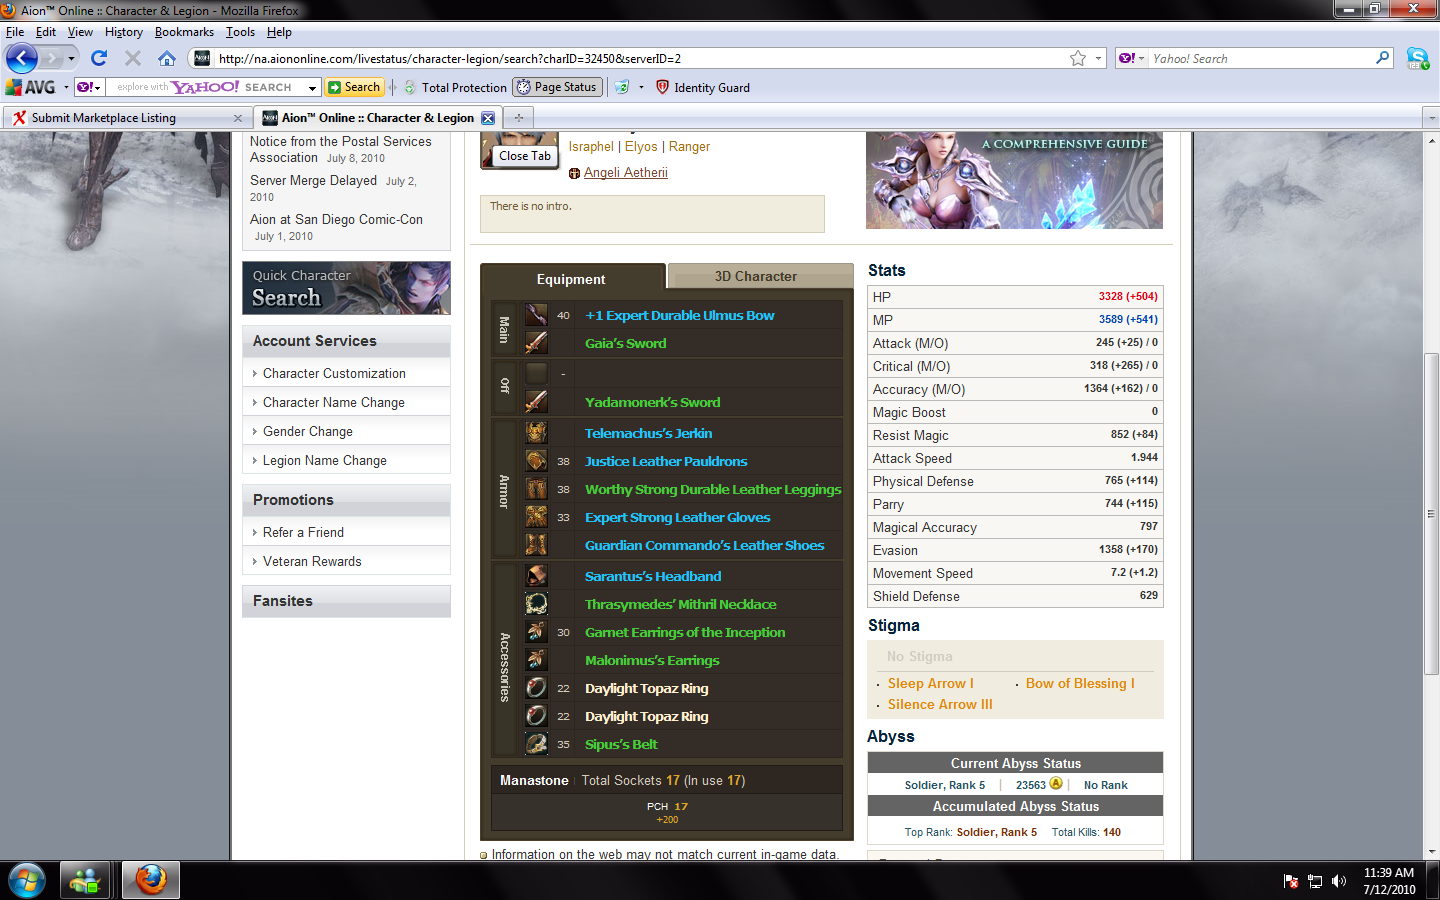Open the Bookmarks menu
Viewport: 1440px width, 900px height.
[x=184, y=32]
